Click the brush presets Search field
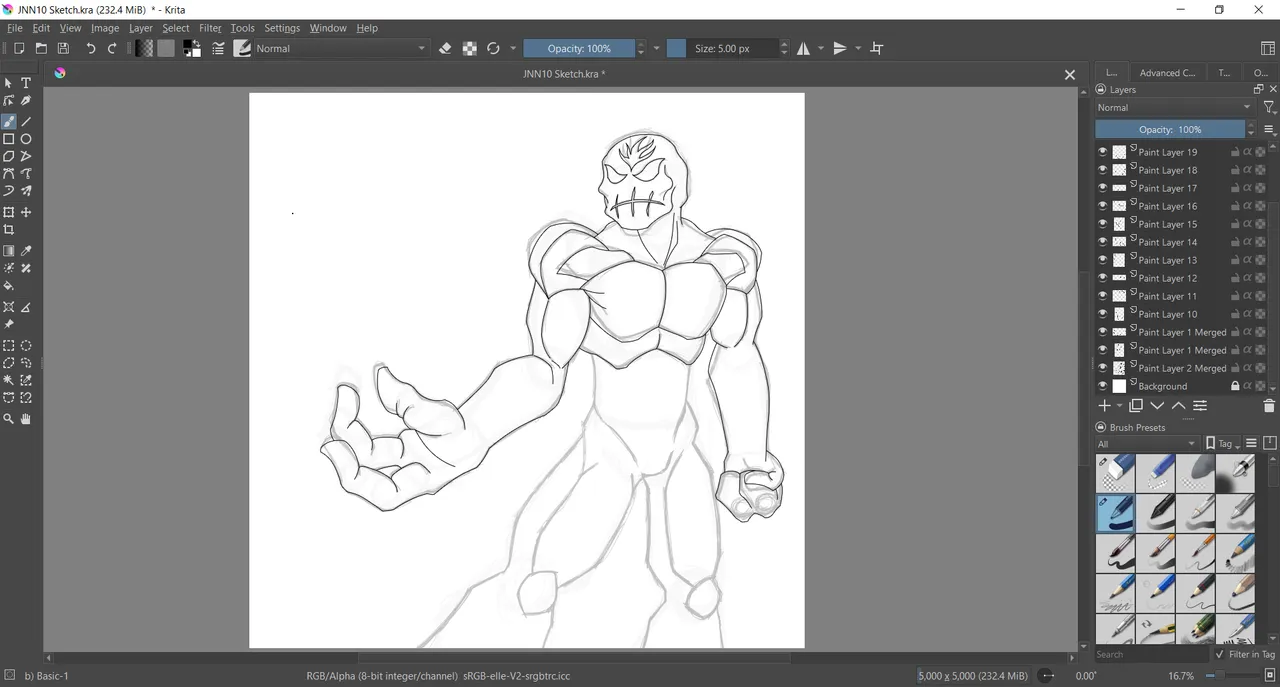 (1150, 654)
